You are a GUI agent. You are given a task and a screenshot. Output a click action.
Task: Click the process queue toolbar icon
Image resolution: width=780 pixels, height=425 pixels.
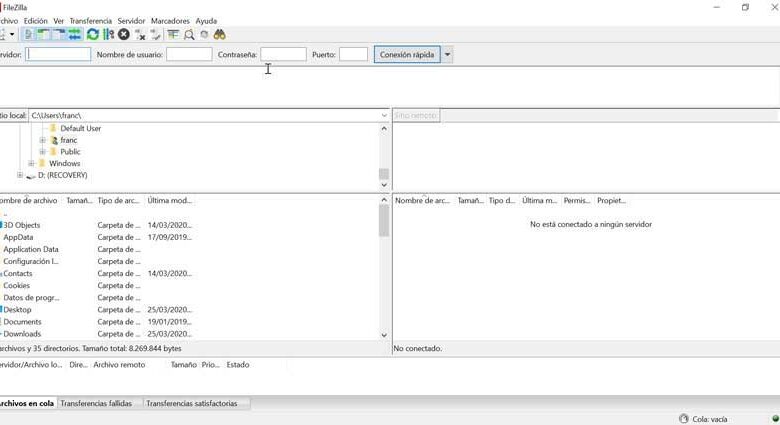[108, 34]
